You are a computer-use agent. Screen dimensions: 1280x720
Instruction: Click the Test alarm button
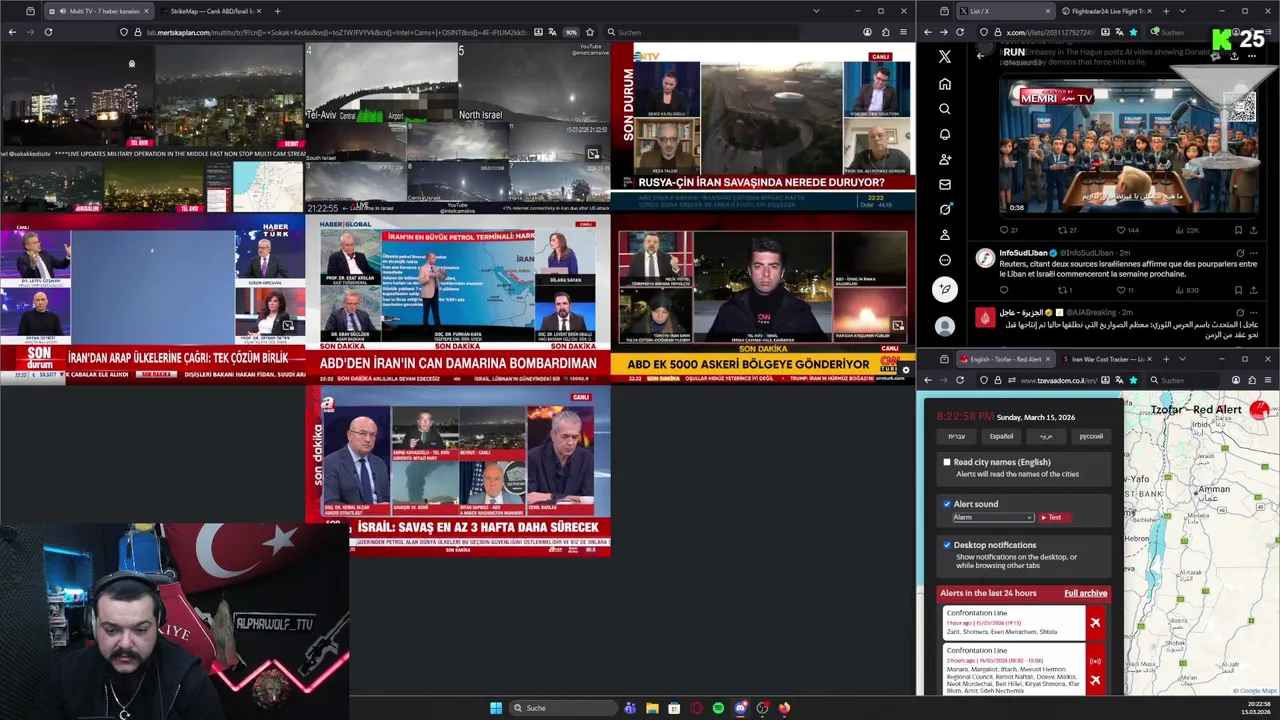coord(1055,517)
